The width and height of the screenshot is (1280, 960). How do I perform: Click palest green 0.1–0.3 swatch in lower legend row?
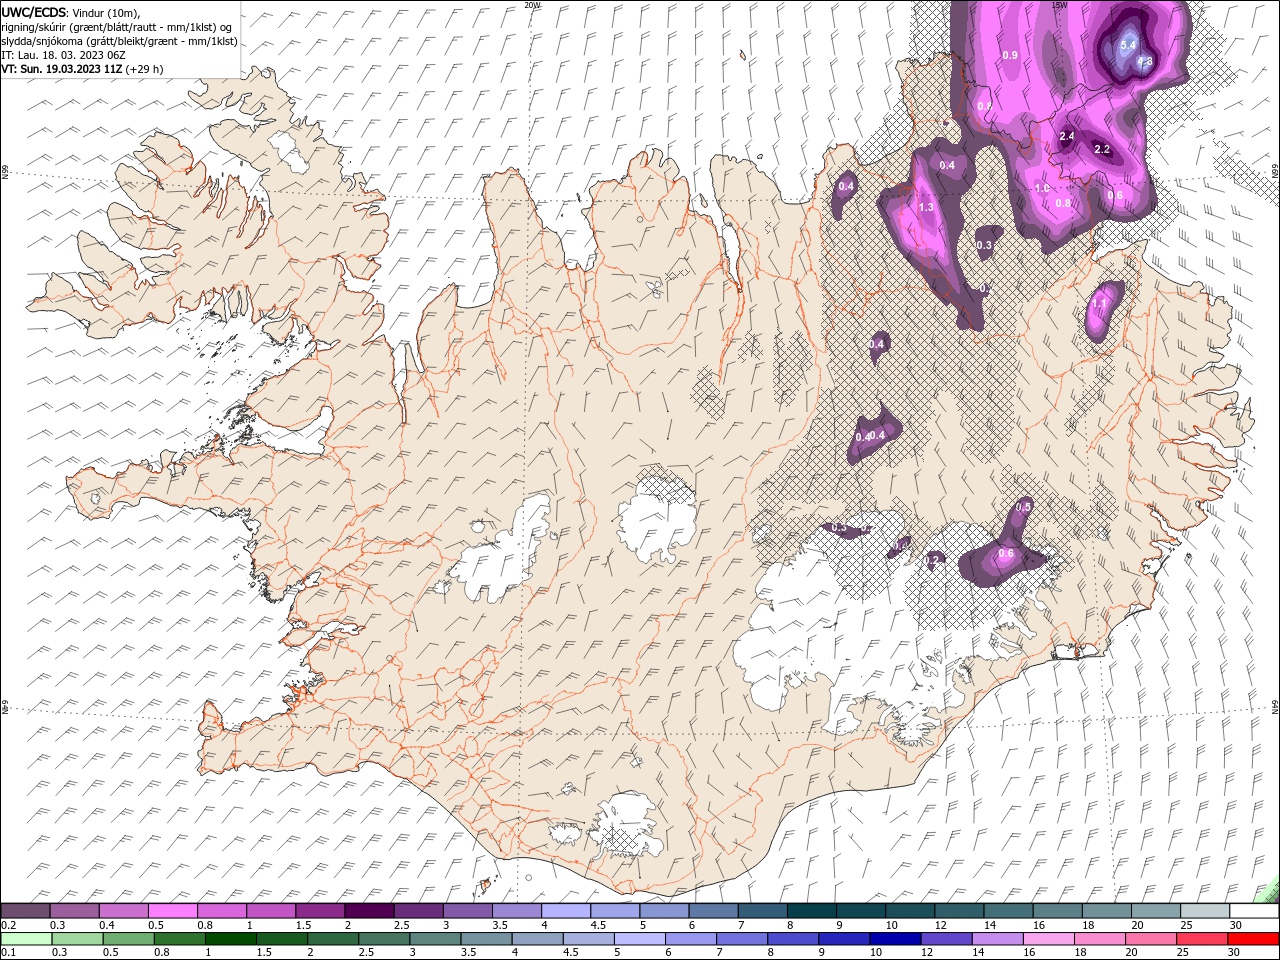tap(26, 939)
